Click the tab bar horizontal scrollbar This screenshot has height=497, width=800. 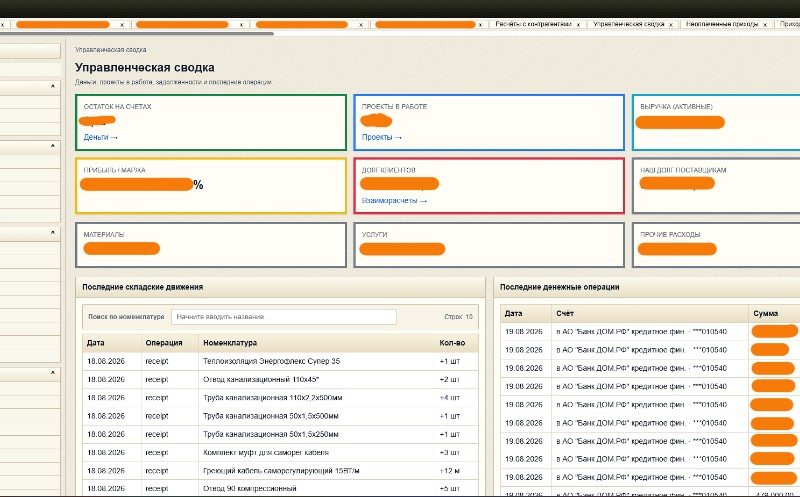click(x=137, y=34)
